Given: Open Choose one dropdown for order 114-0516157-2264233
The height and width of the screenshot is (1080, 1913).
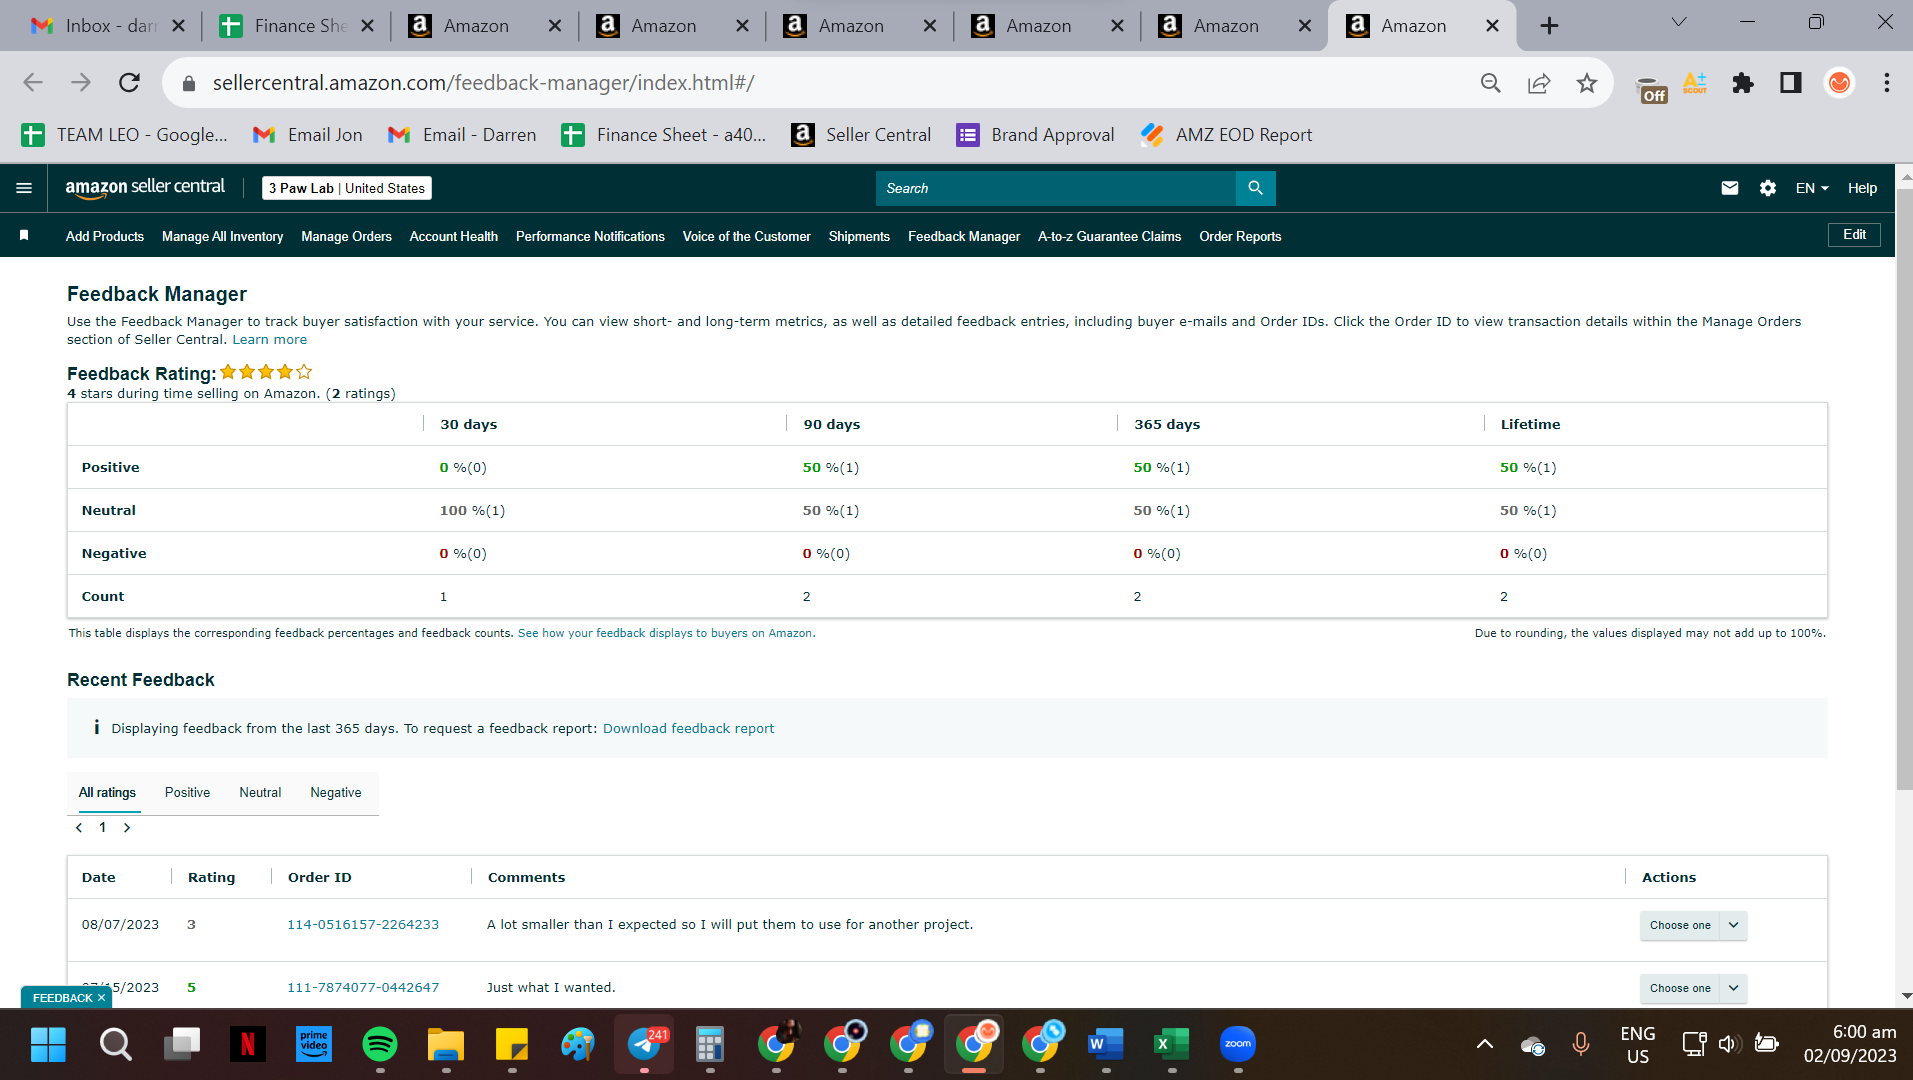Looking at the screenshot, I should tap(1693, 925).
